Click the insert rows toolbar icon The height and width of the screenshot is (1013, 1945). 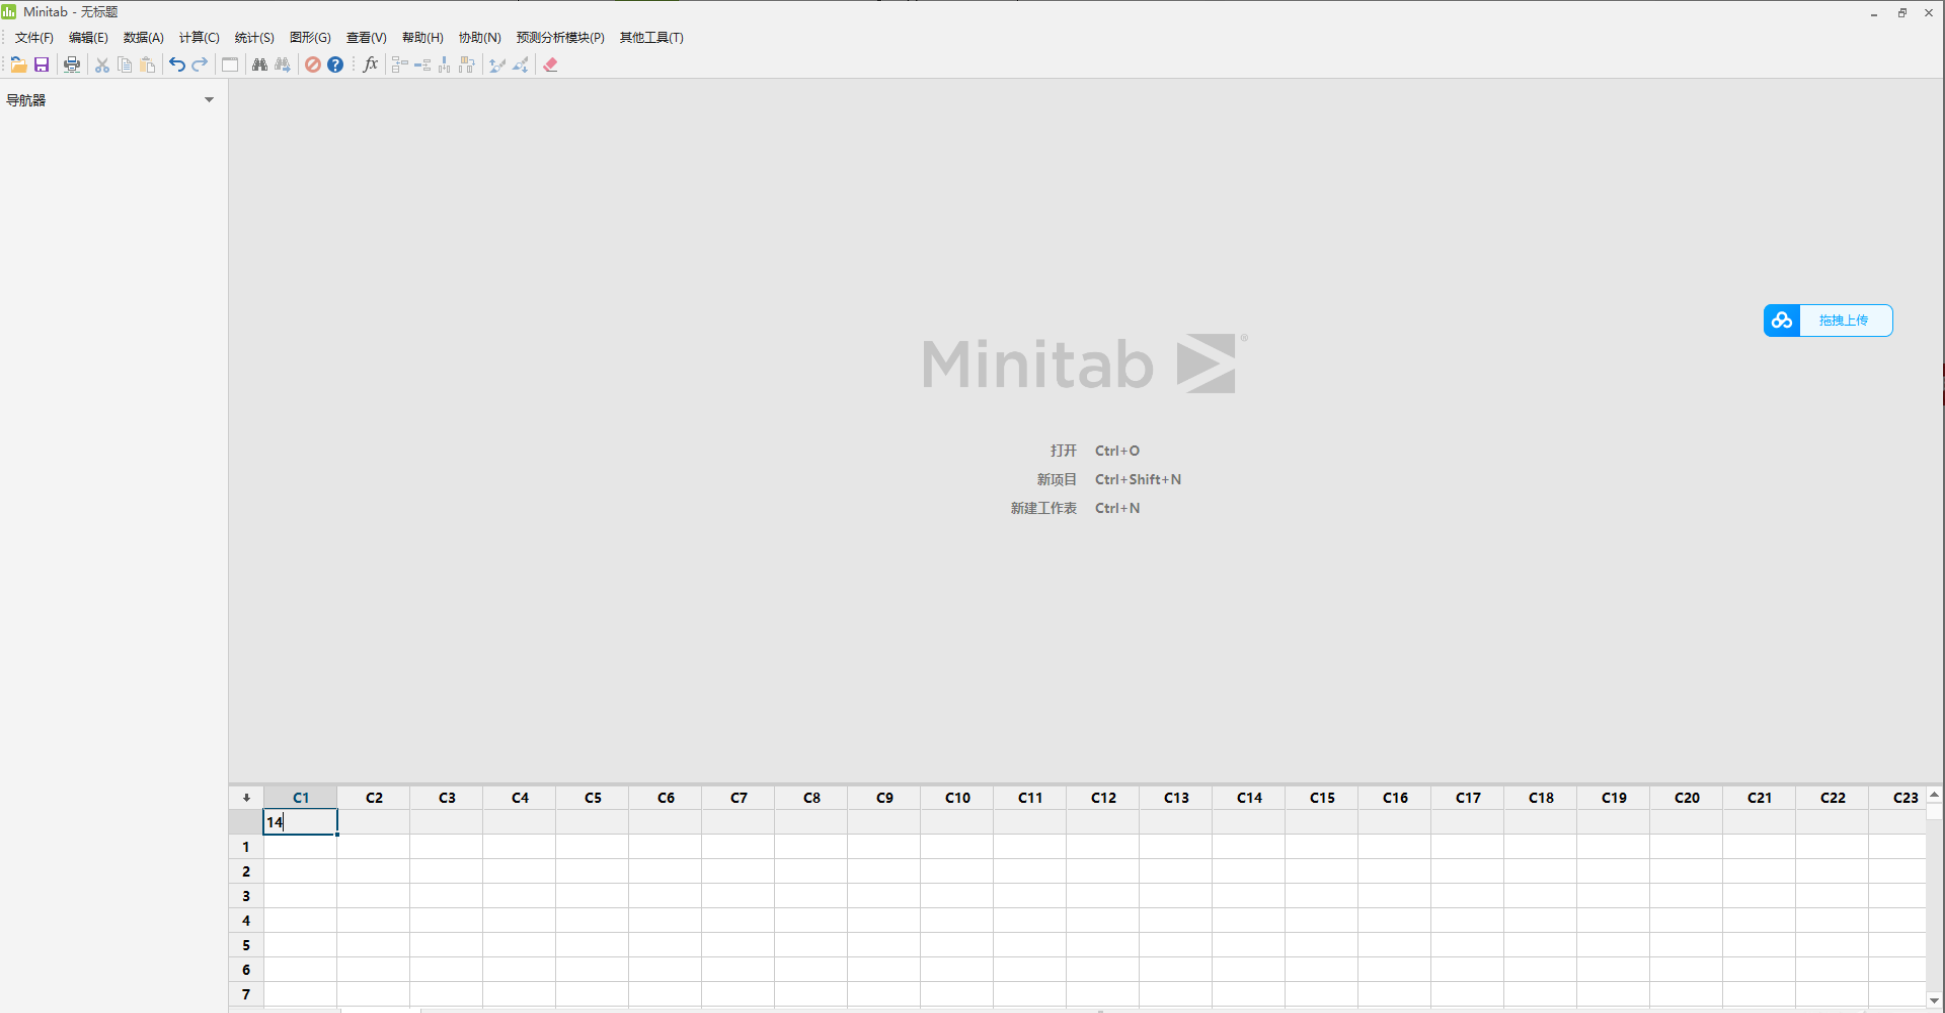coord(422,65)
